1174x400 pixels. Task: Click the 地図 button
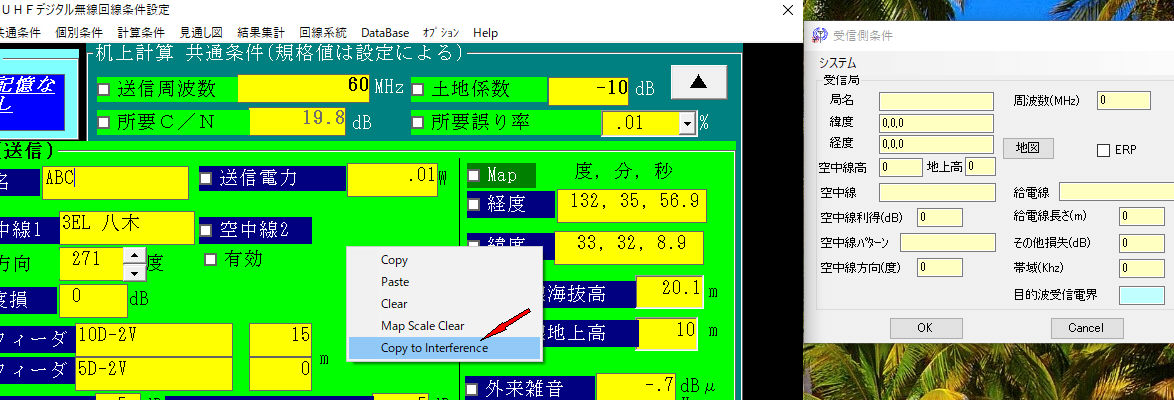point(1027,147)
